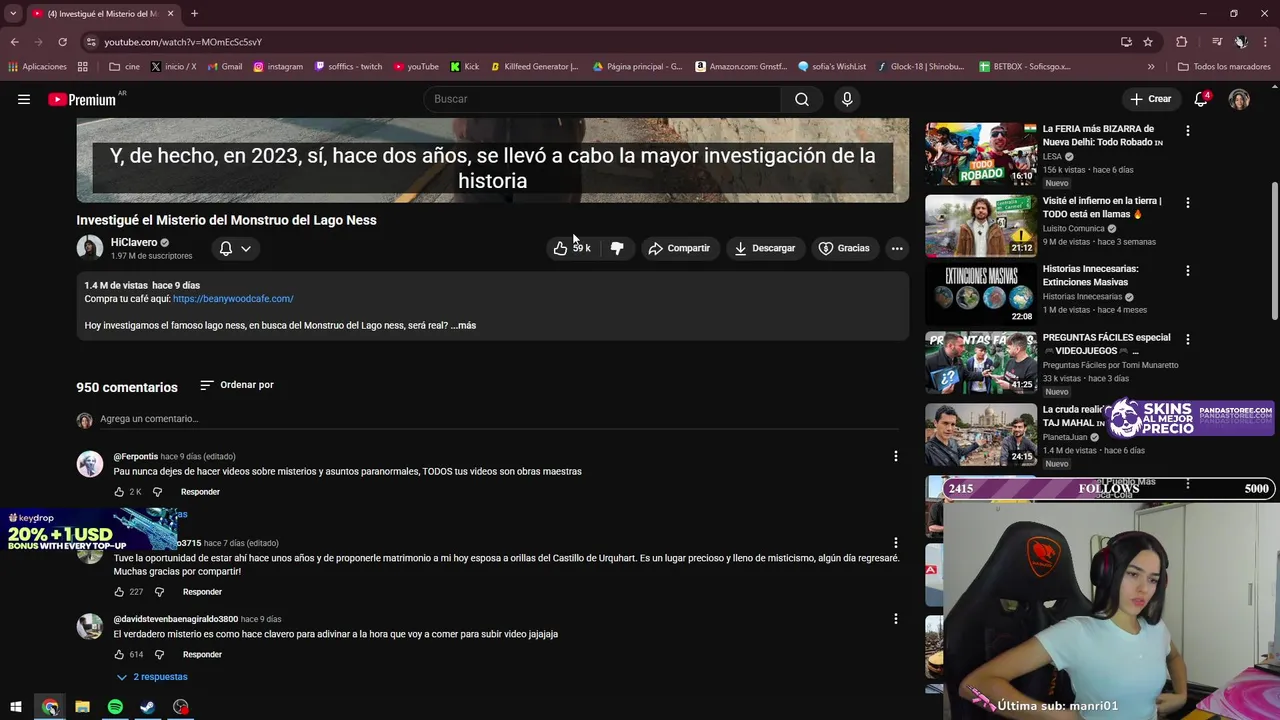Go back with browser back arrow
This screenshot has width=1280, height=720.
coord(14,42)
